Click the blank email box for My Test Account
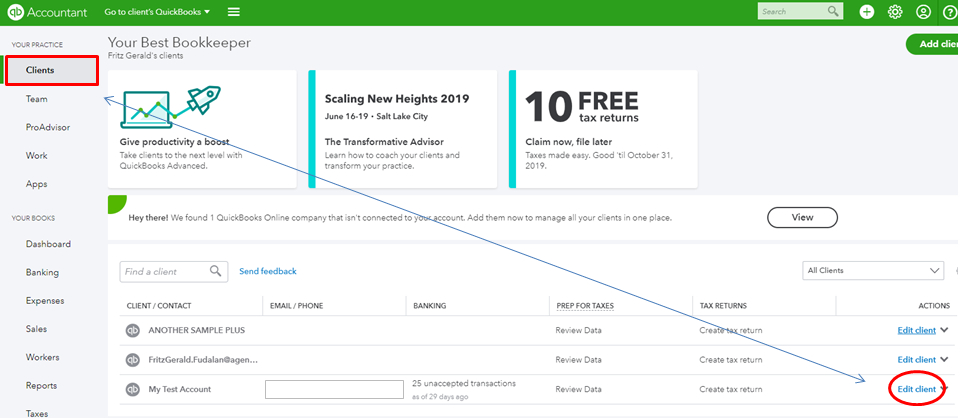Screen dimensions: 958x418 (334, 389)
